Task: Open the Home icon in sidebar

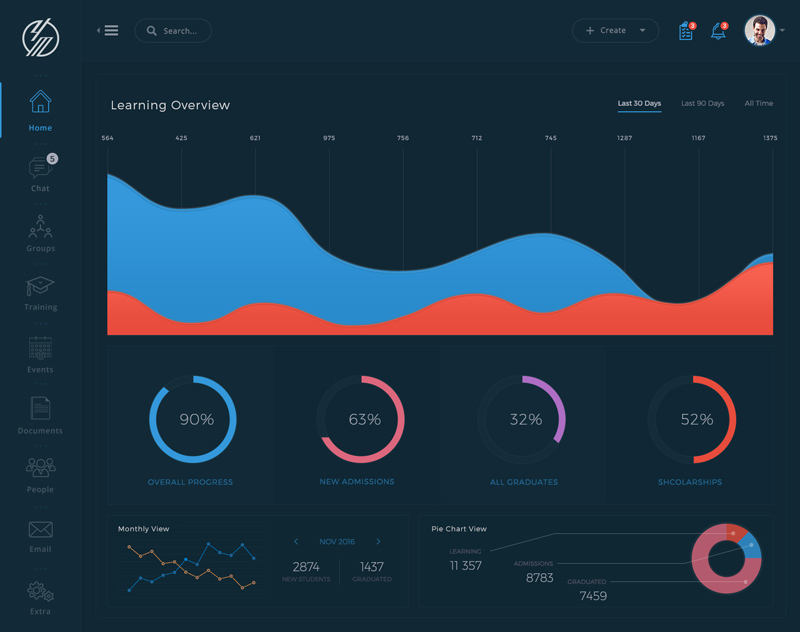Action: [x=40, y=103]
